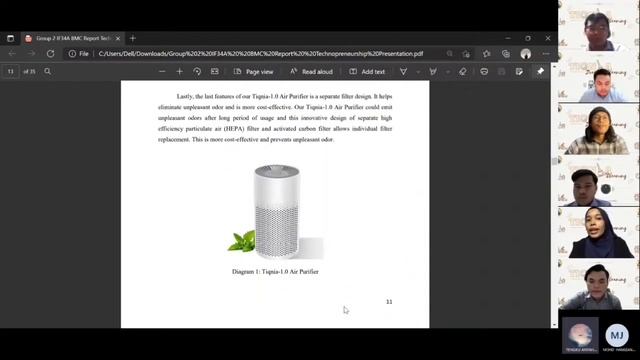640x360 pixels.
Task: Expand the Highlight color dropdown
Action: point(448,72)
